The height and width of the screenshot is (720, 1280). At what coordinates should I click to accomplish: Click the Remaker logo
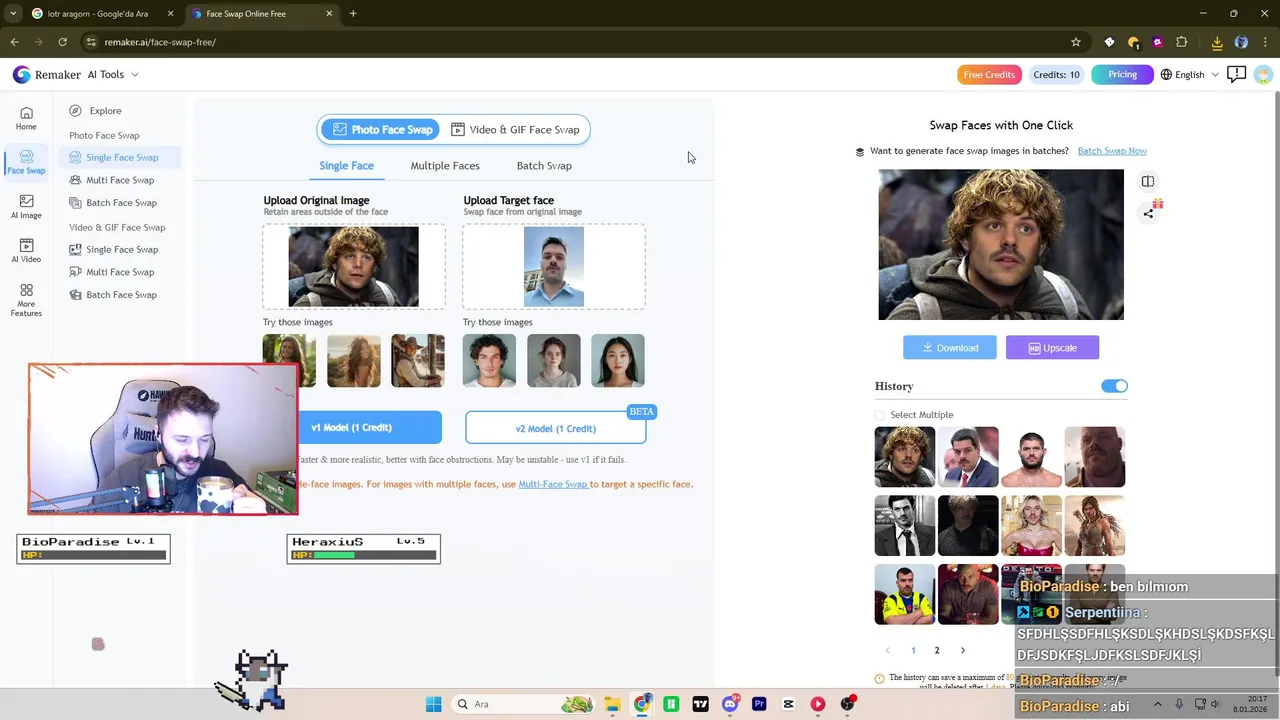click(46, 74)
